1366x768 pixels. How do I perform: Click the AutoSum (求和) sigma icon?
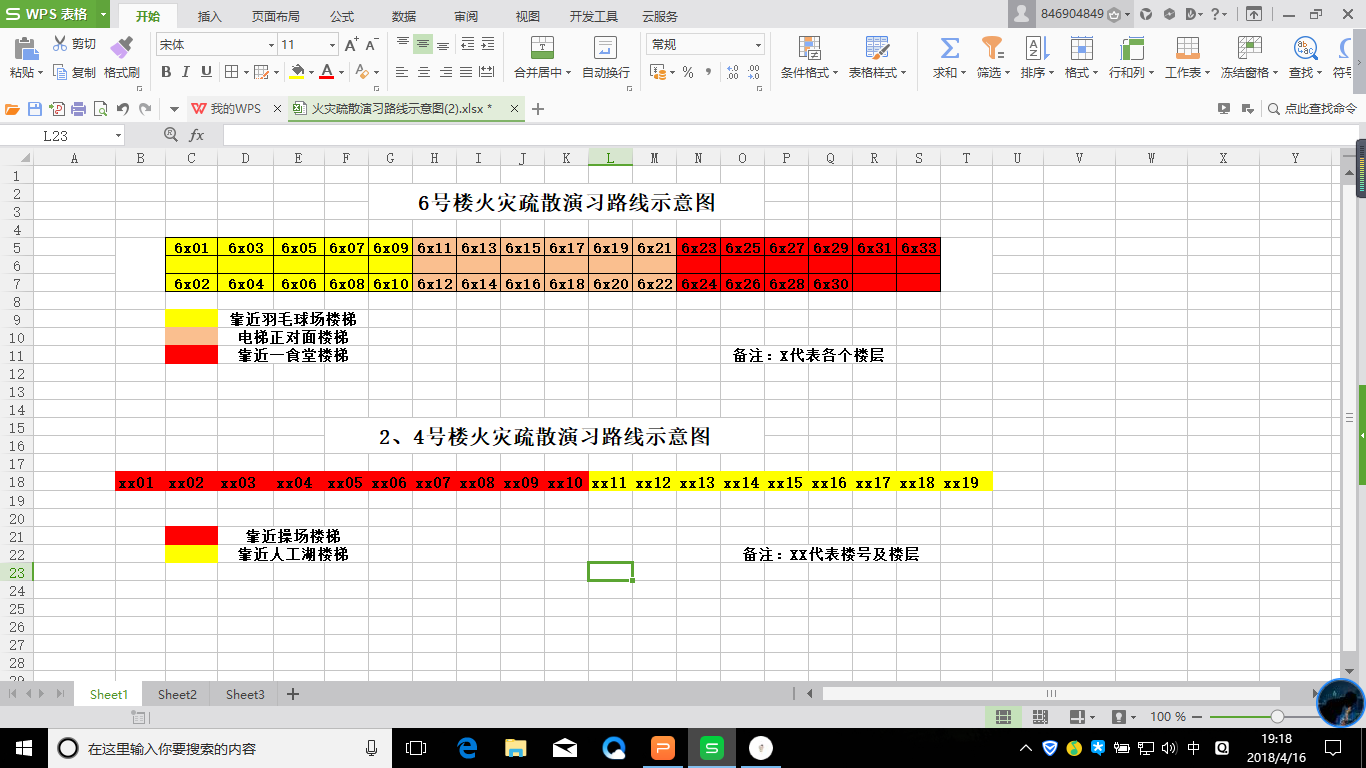[949, 48]
